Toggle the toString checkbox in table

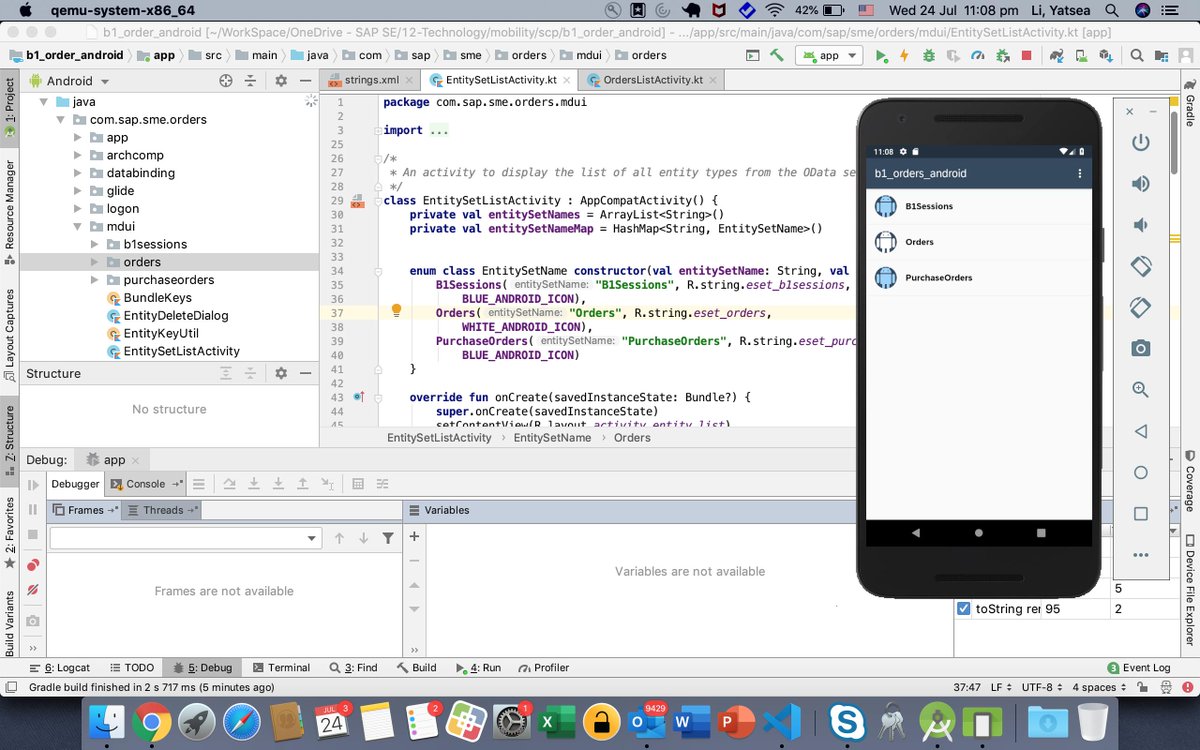click(964, 608)
